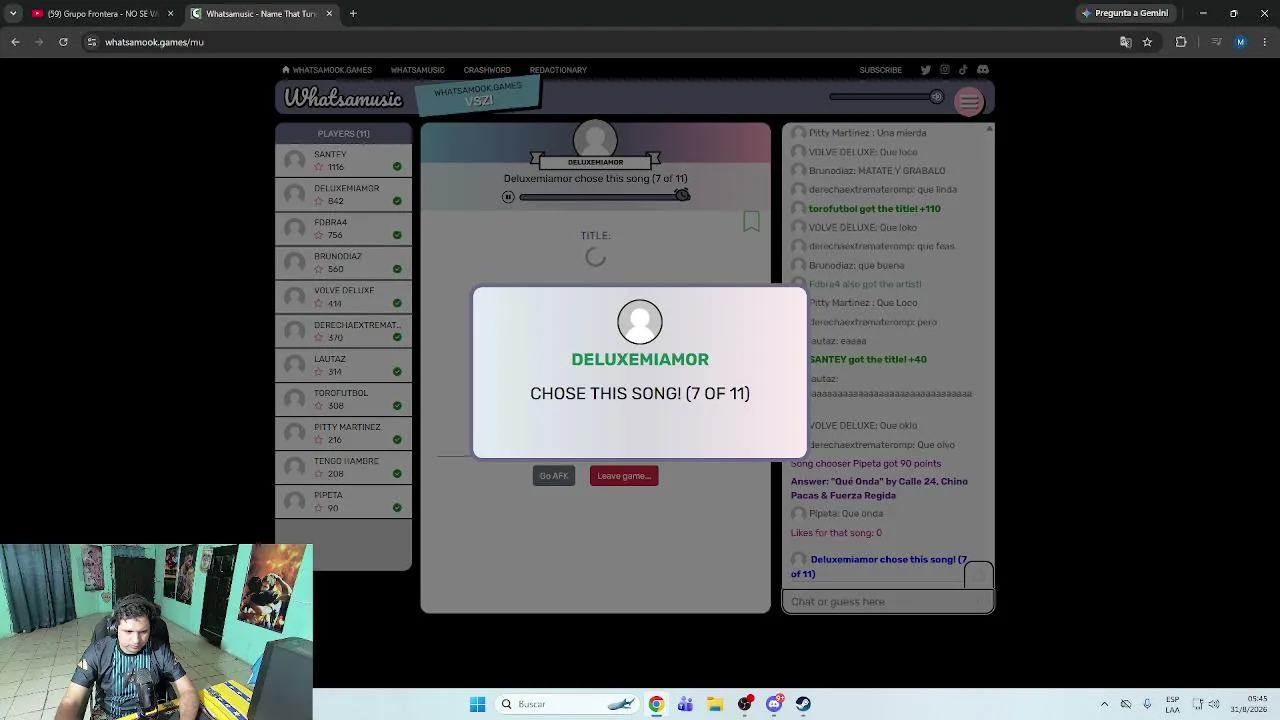Open the Chrome three-dot menu
1280x720 pixels.
(1265, 42)
